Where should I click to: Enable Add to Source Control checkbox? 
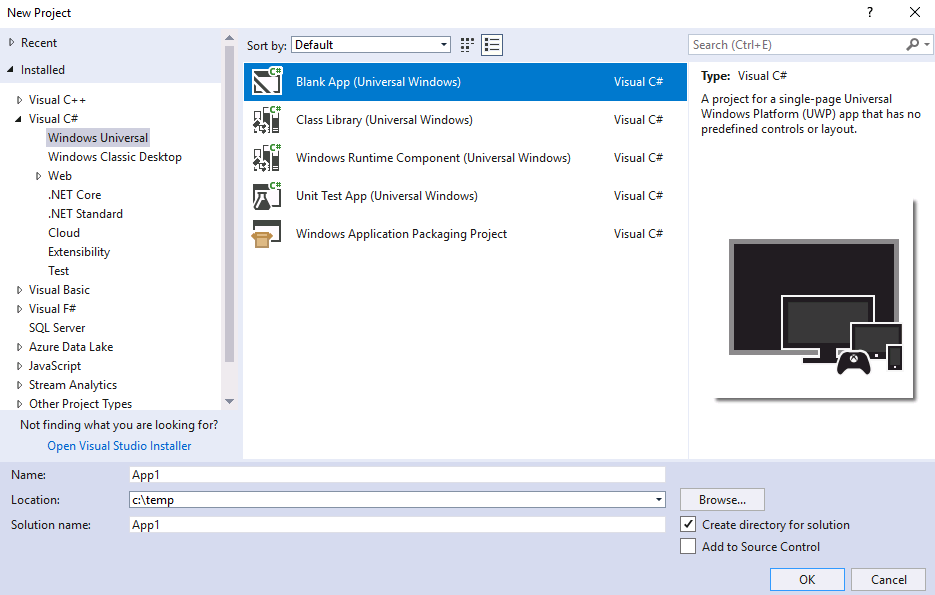[688, 547]
